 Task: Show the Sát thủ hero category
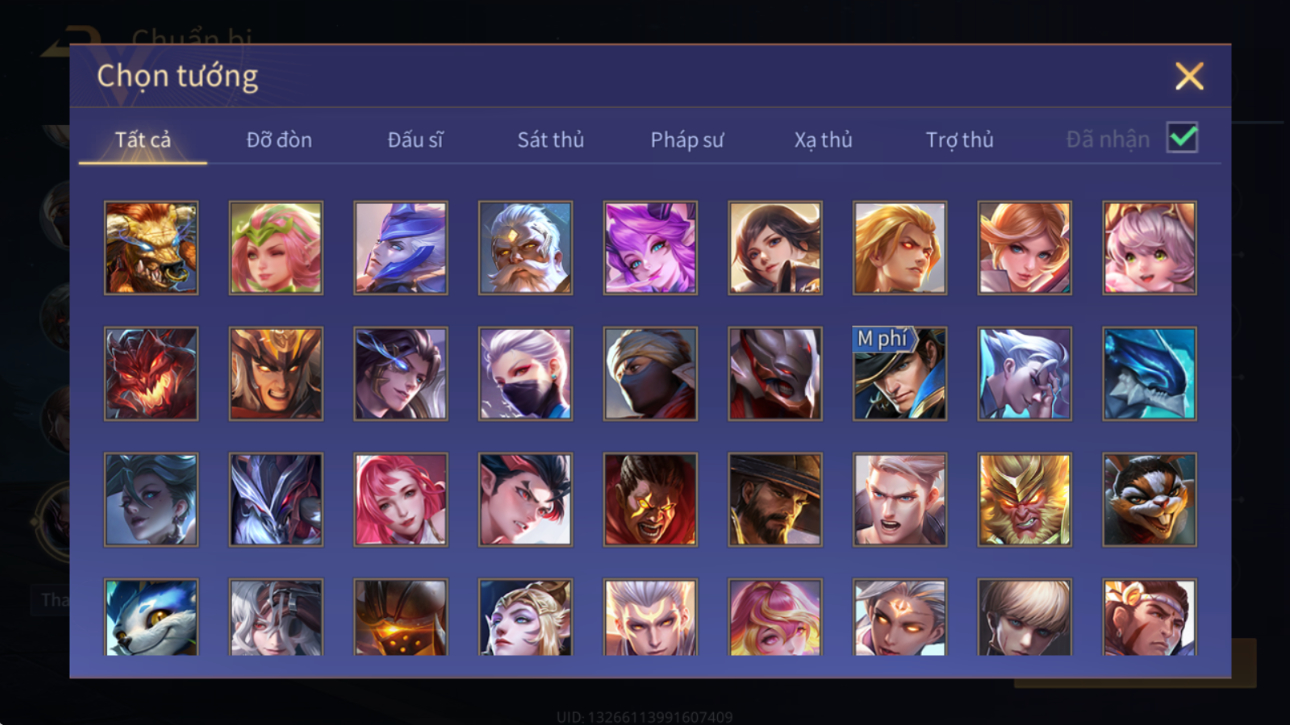[550, 140]
